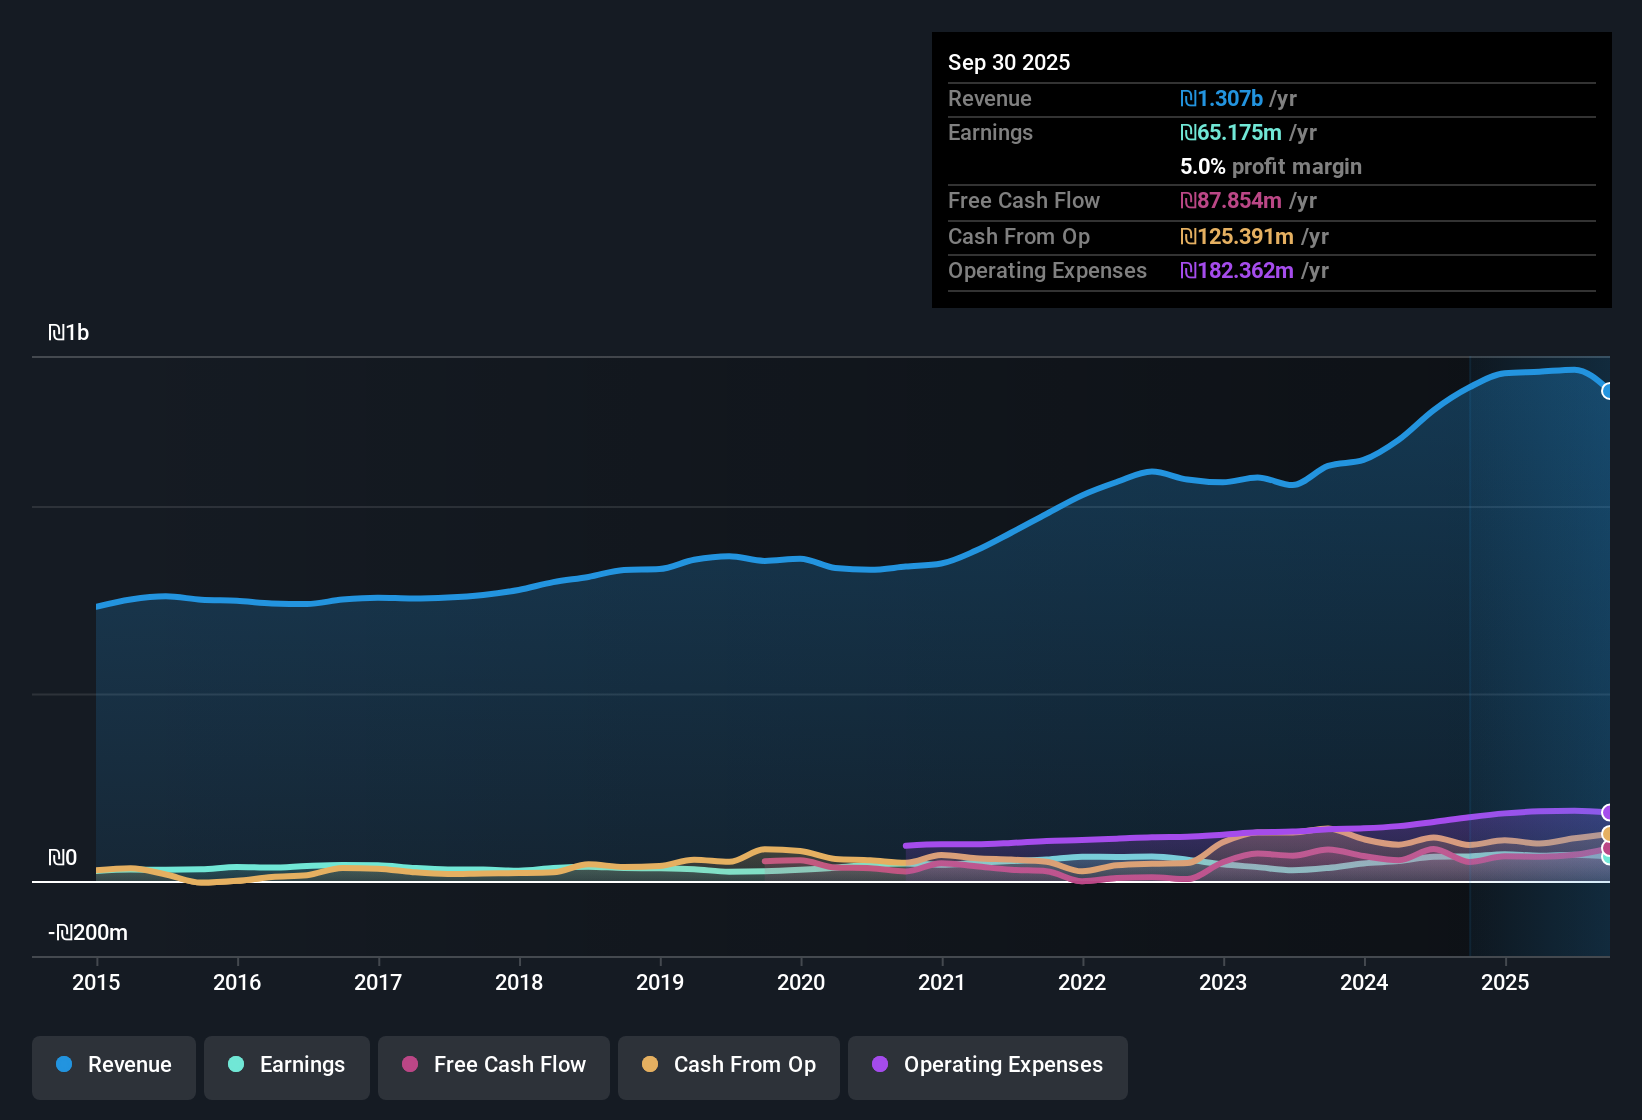Click the ₪1b axis label
The image size is (1642, 1120).
[68, 332]
